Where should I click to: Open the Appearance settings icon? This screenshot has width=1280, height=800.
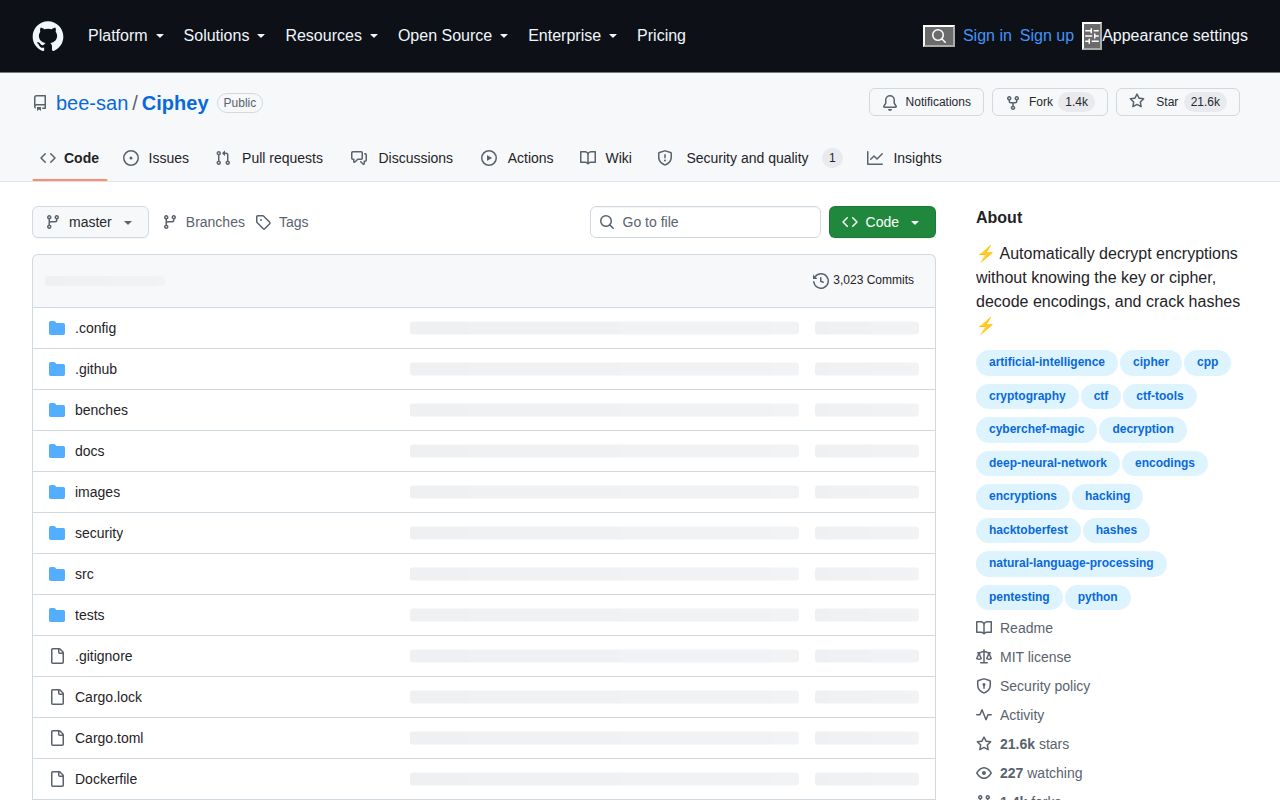[1092, 36]
